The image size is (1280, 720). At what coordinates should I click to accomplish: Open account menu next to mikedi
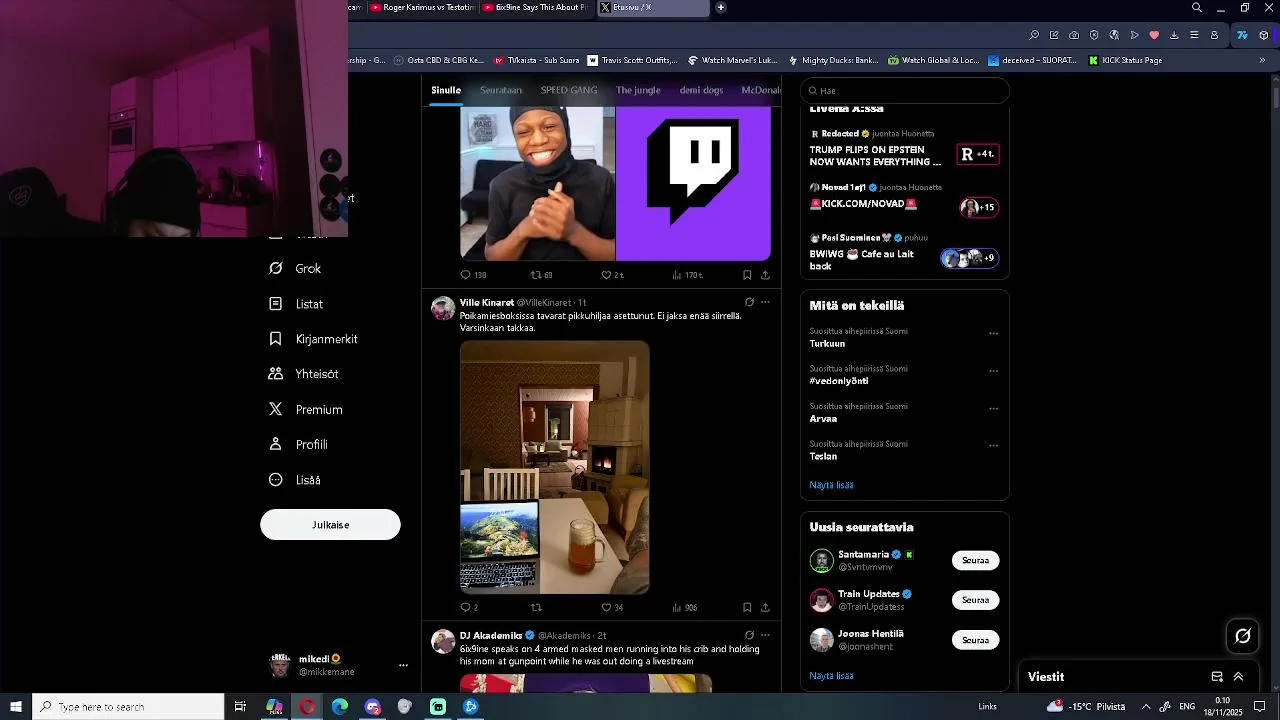[x=403, y=665]
